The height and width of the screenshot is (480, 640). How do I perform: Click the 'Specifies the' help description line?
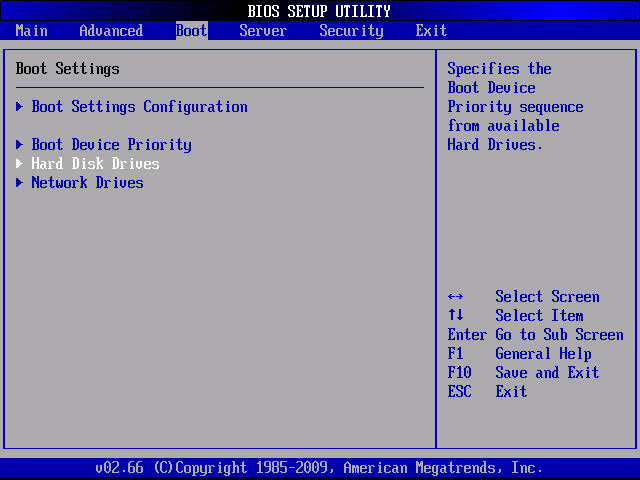point(499,69)
